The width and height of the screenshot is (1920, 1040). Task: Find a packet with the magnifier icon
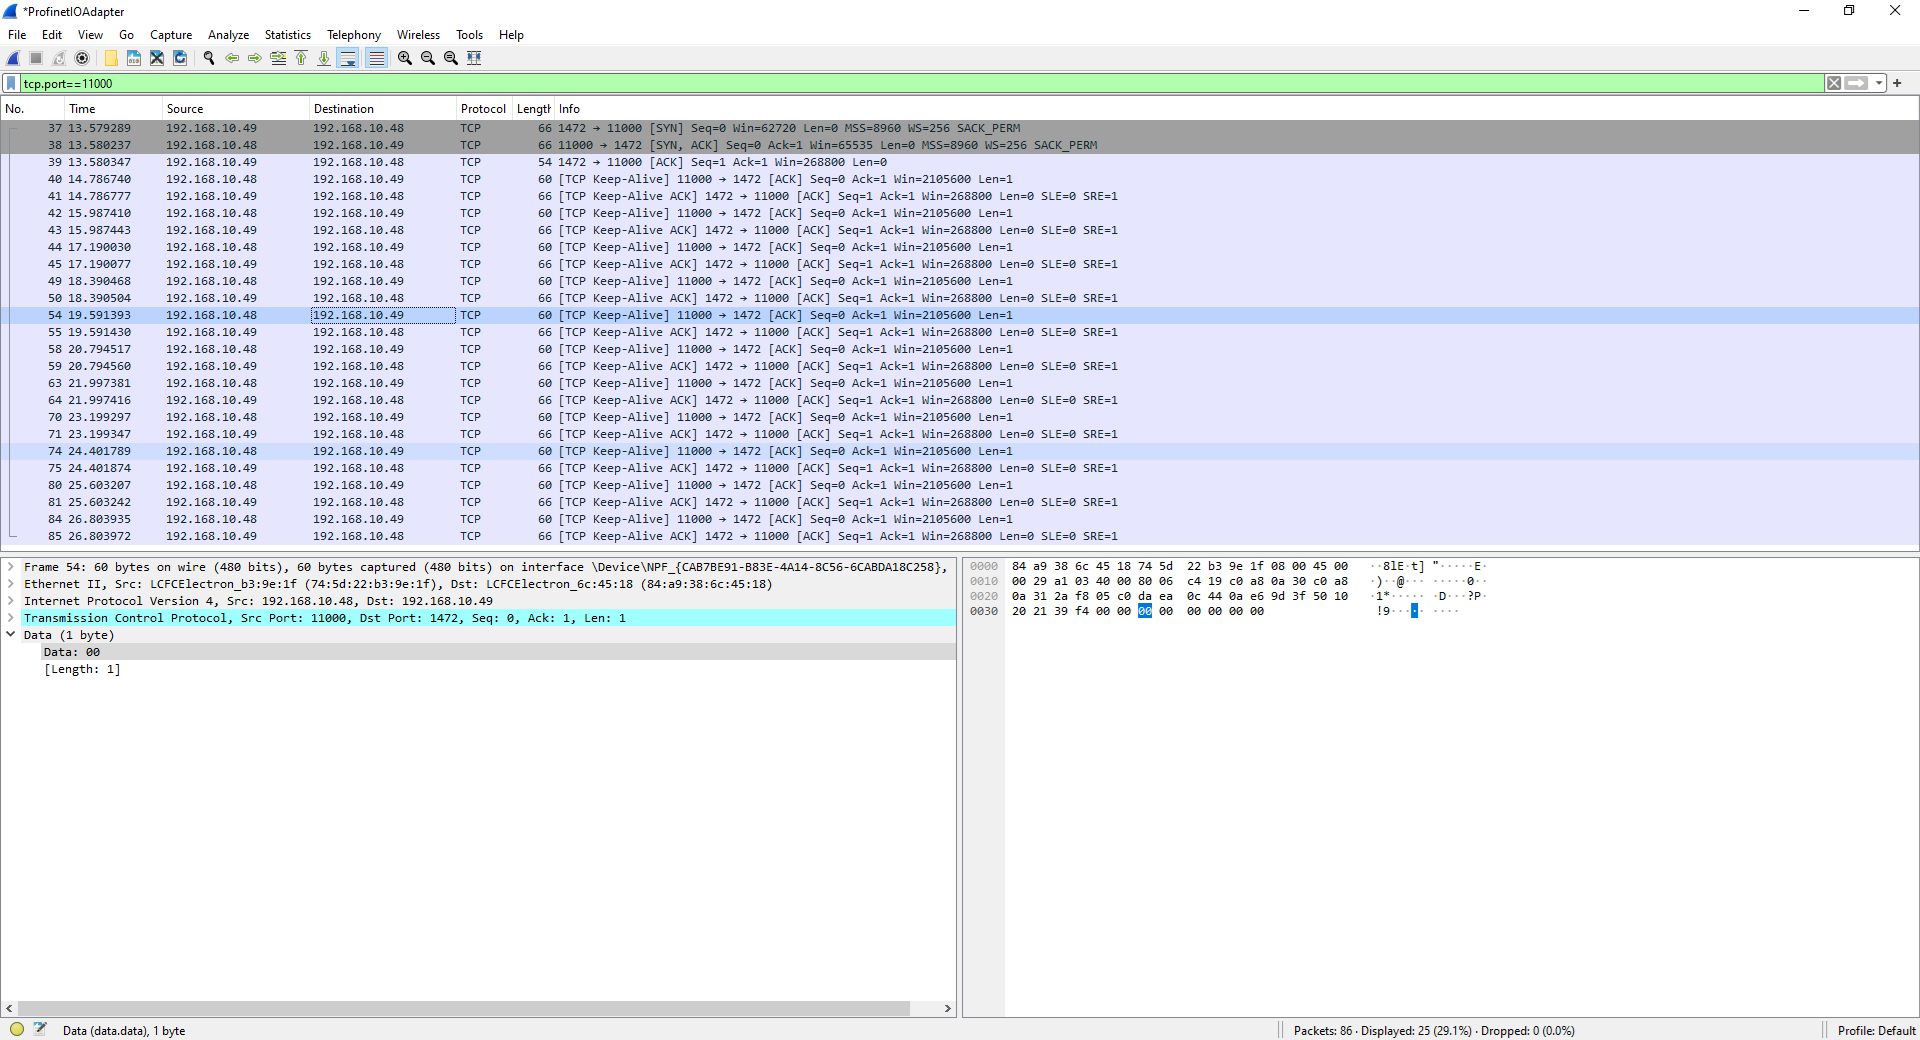click(209, 58)
